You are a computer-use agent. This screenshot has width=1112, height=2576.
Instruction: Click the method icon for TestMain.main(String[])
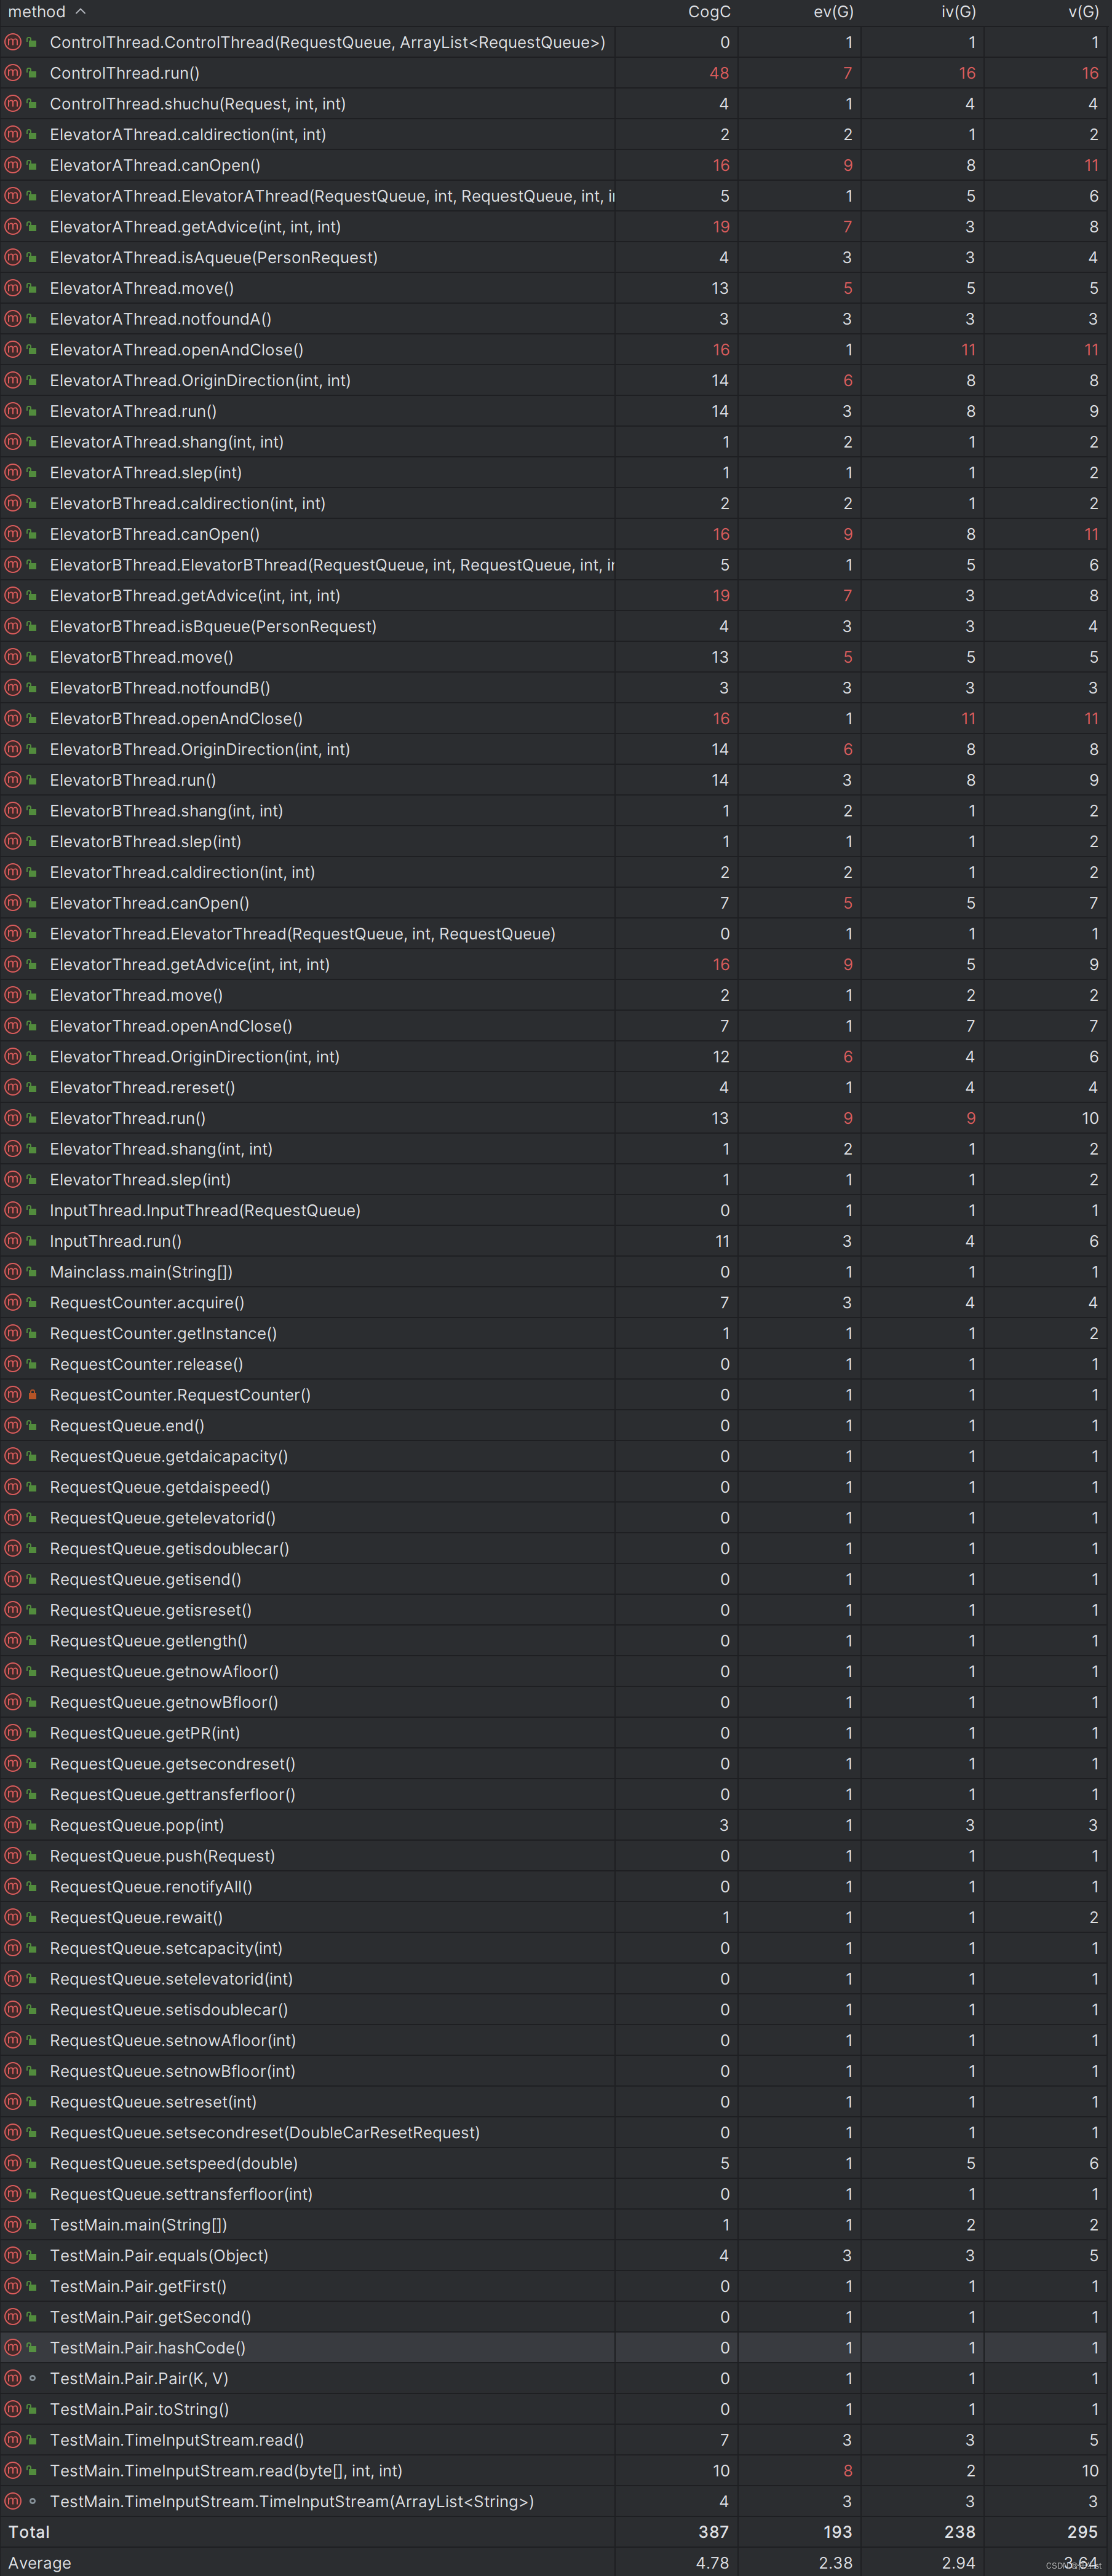point(12,2225)
